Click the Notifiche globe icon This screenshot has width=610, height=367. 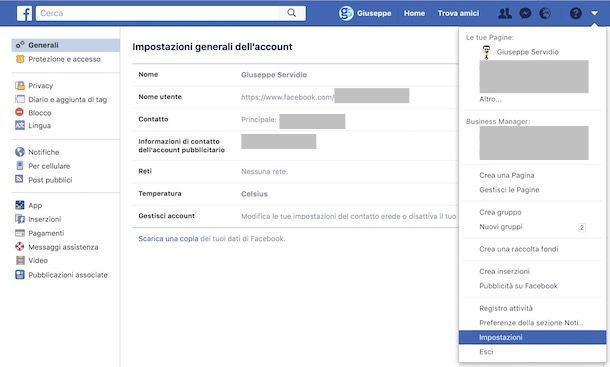pyautogui.click(x=20, y=152)
